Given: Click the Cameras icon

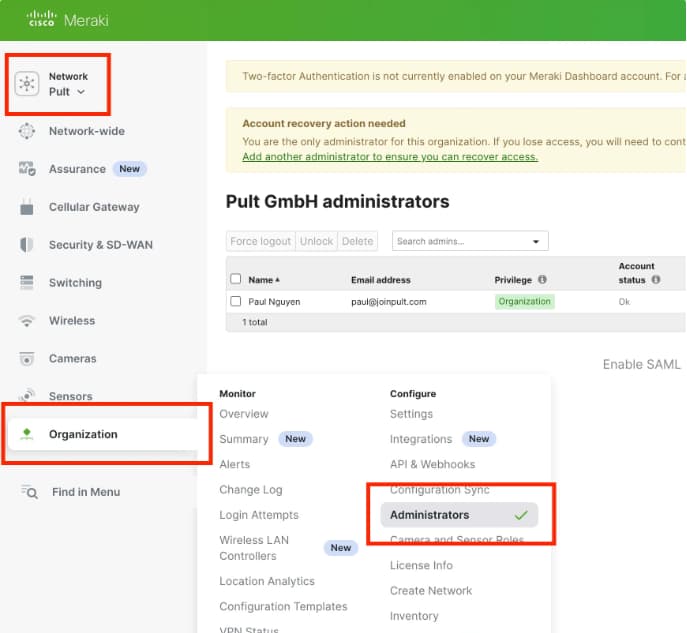Looking at the screenshot, I should tap(27, 358).
